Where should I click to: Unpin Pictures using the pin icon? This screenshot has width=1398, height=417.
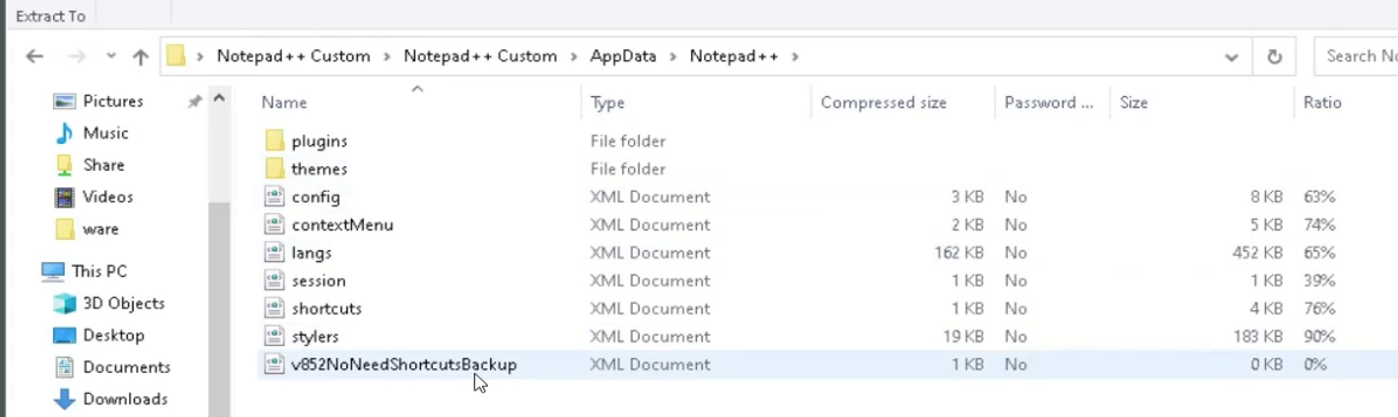click(x=195, y=102)
